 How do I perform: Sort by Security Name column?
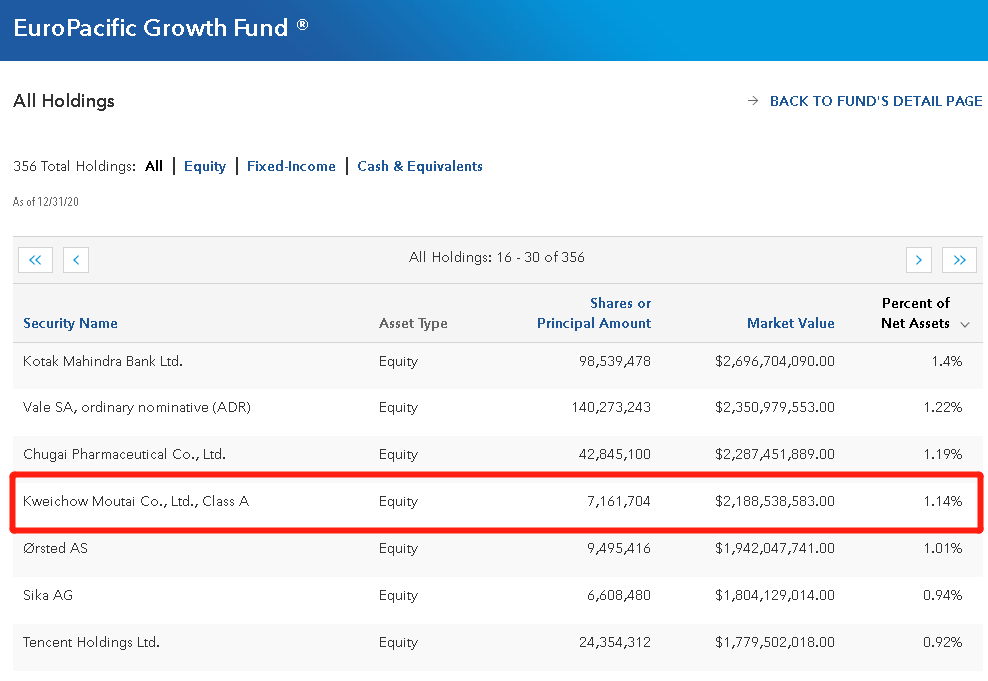(x=70, y=323)
